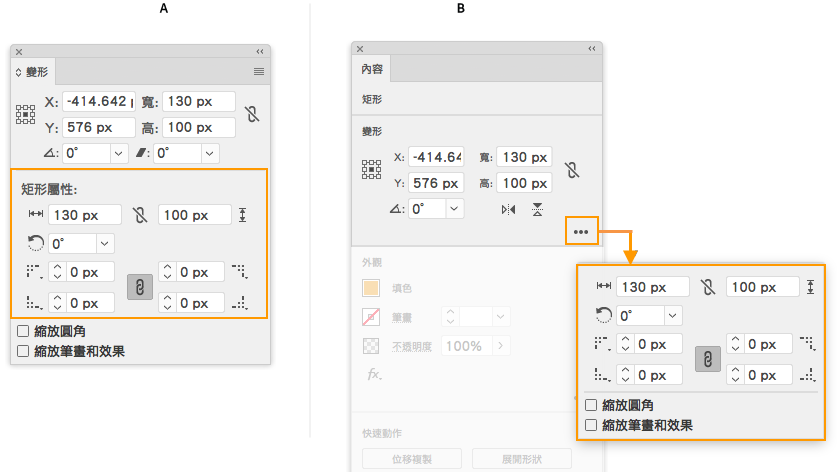Click flip vertical icon in 內容 panel
837x476 pixels.
537,209
